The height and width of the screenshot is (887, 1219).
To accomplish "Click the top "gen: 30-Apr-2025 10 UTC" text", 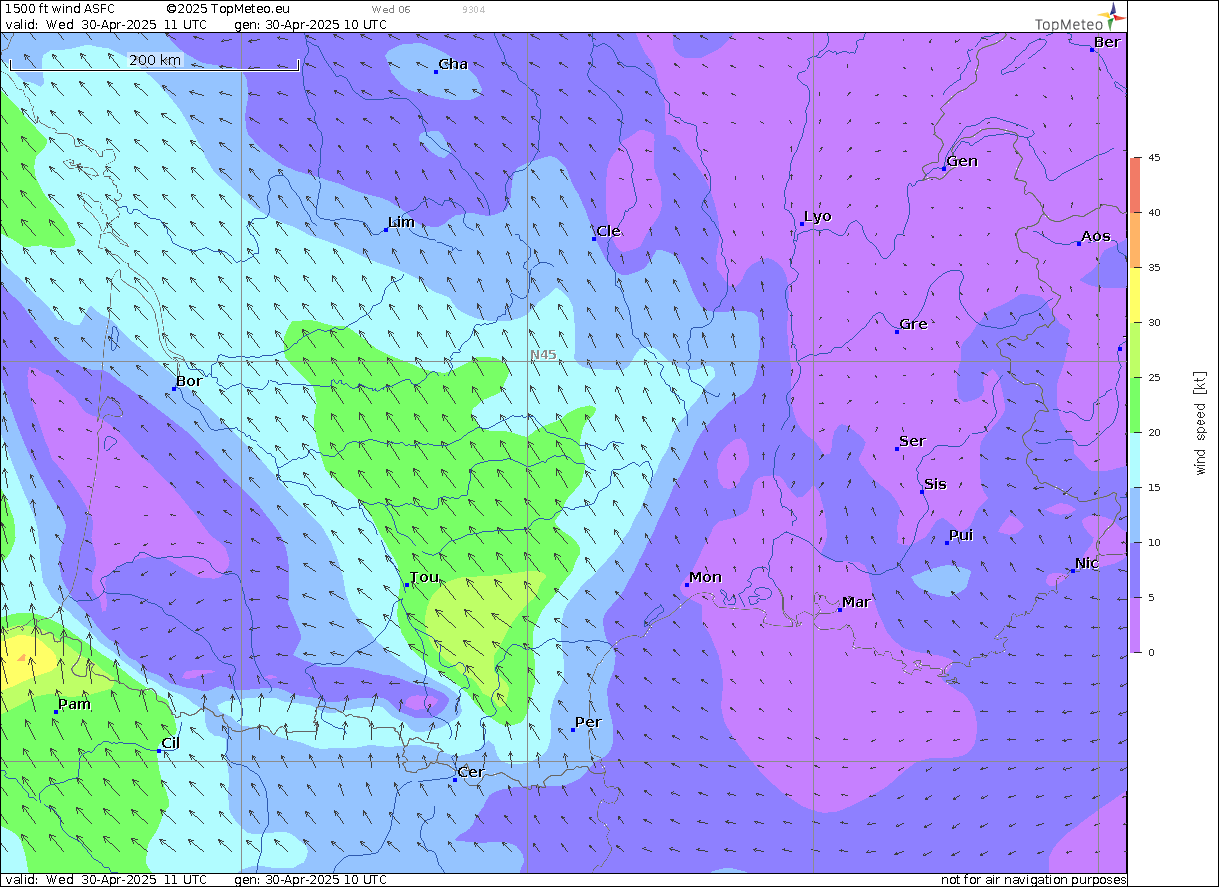I will 310,24.
